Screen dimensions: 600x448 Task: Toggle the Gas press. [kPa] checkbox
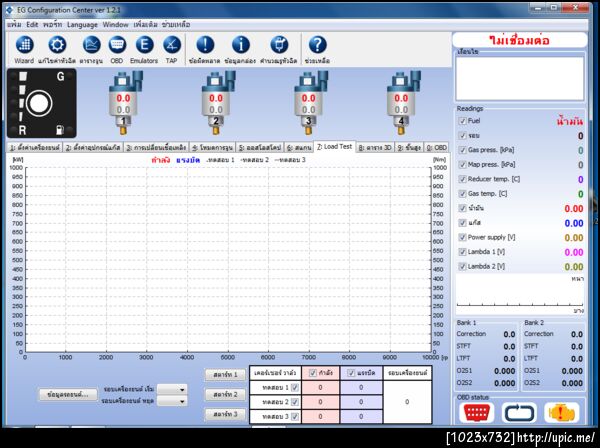coord(462,150)
